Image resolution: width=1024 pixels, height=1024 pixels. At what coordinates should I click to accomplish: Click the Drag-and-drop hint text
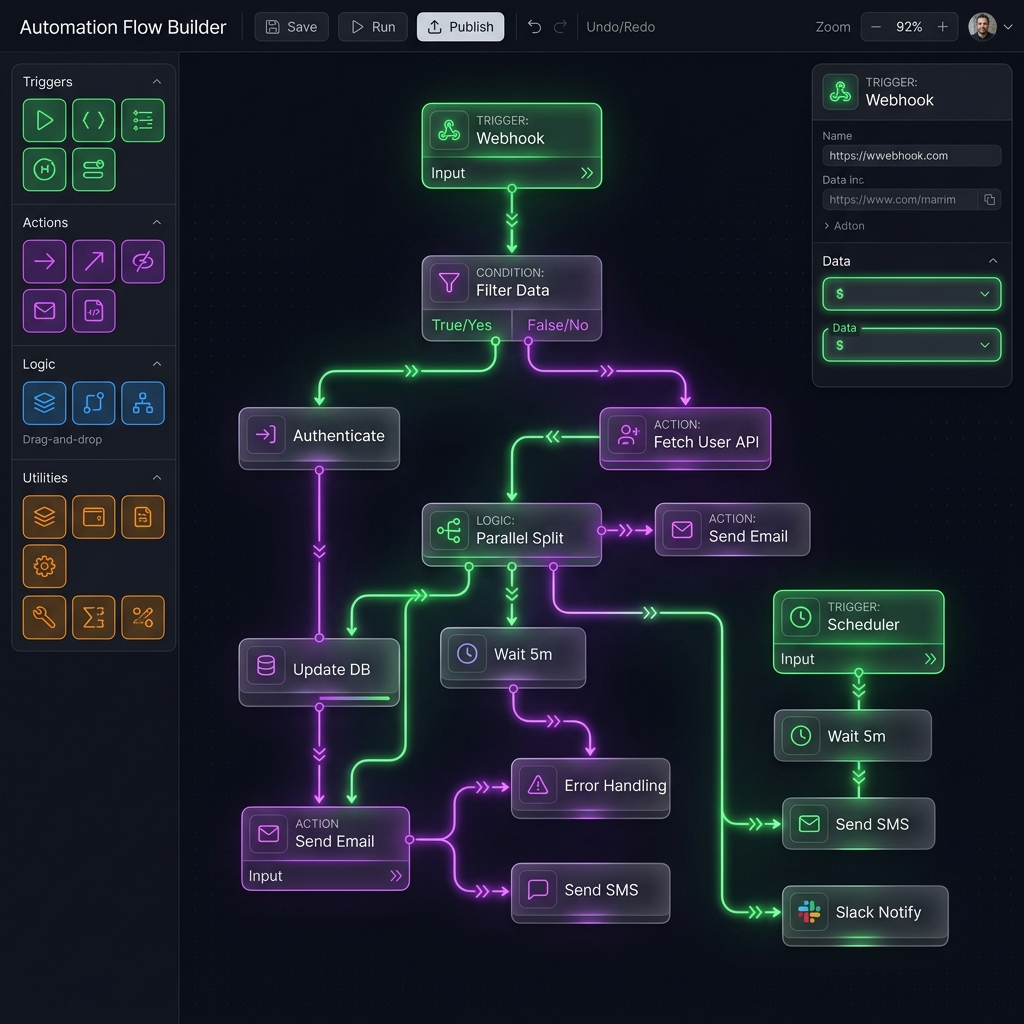[x=62, y=440]
